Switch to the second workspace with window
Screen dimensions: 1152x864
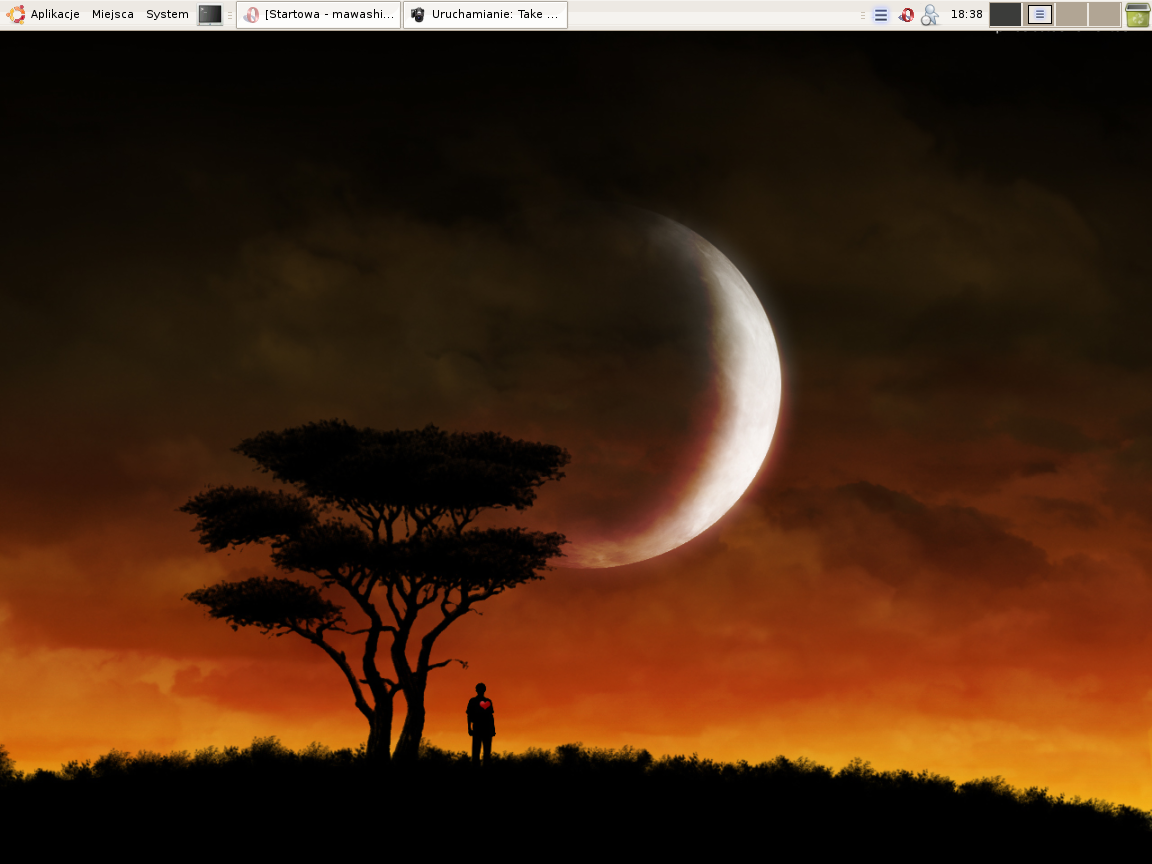point(1038,15)
